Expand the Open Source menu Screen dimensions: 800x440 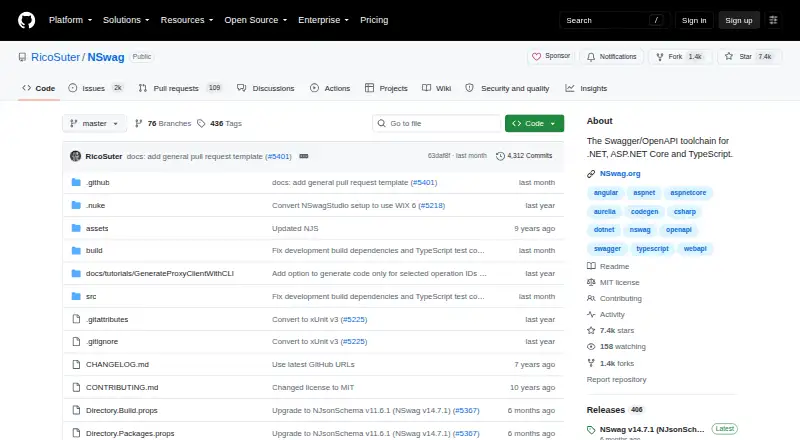click(x=256, y=20)
